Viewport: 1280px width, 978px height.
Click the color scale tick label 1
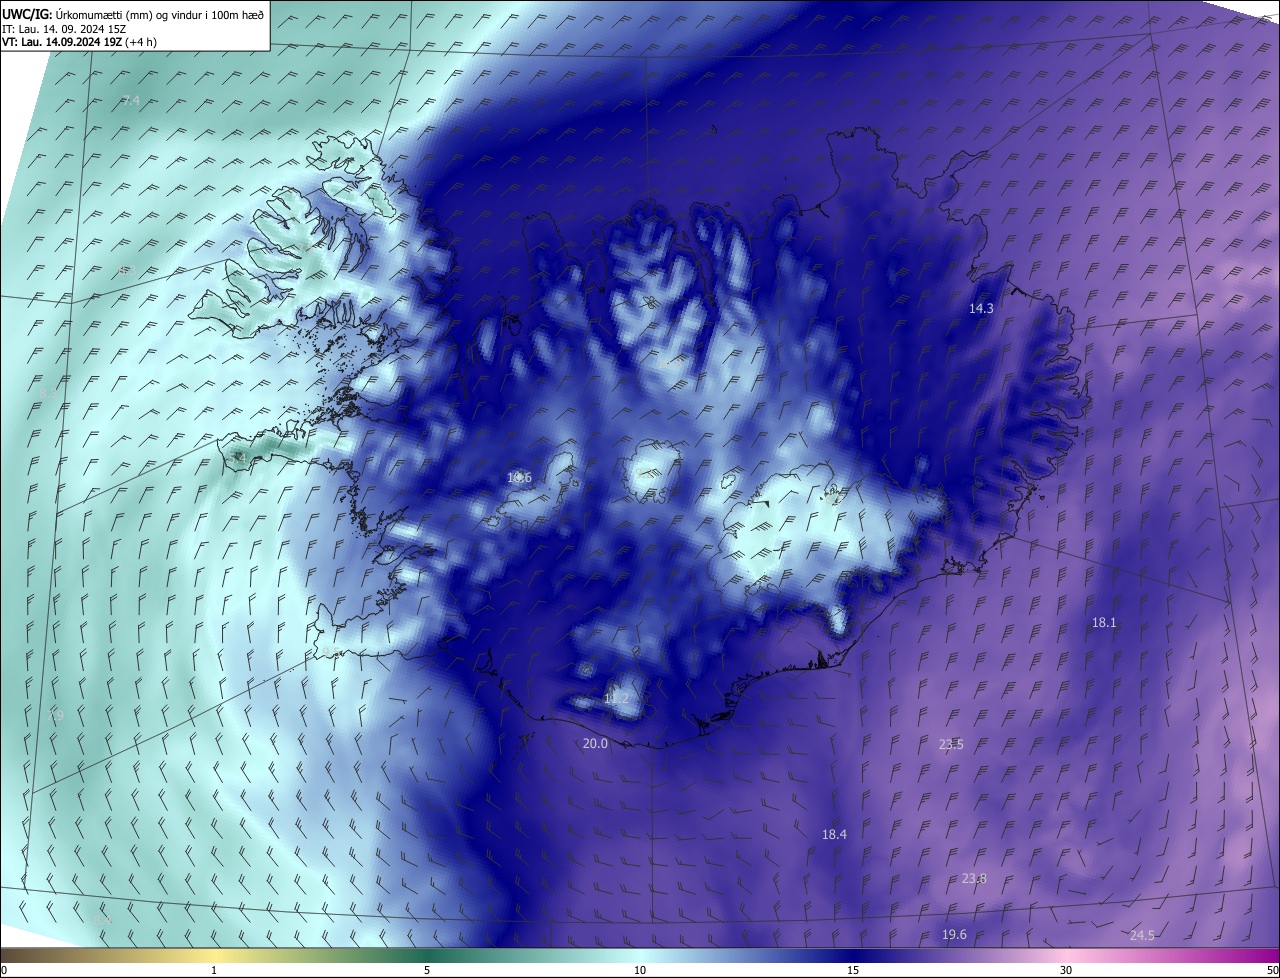click(x=214, y=971)
